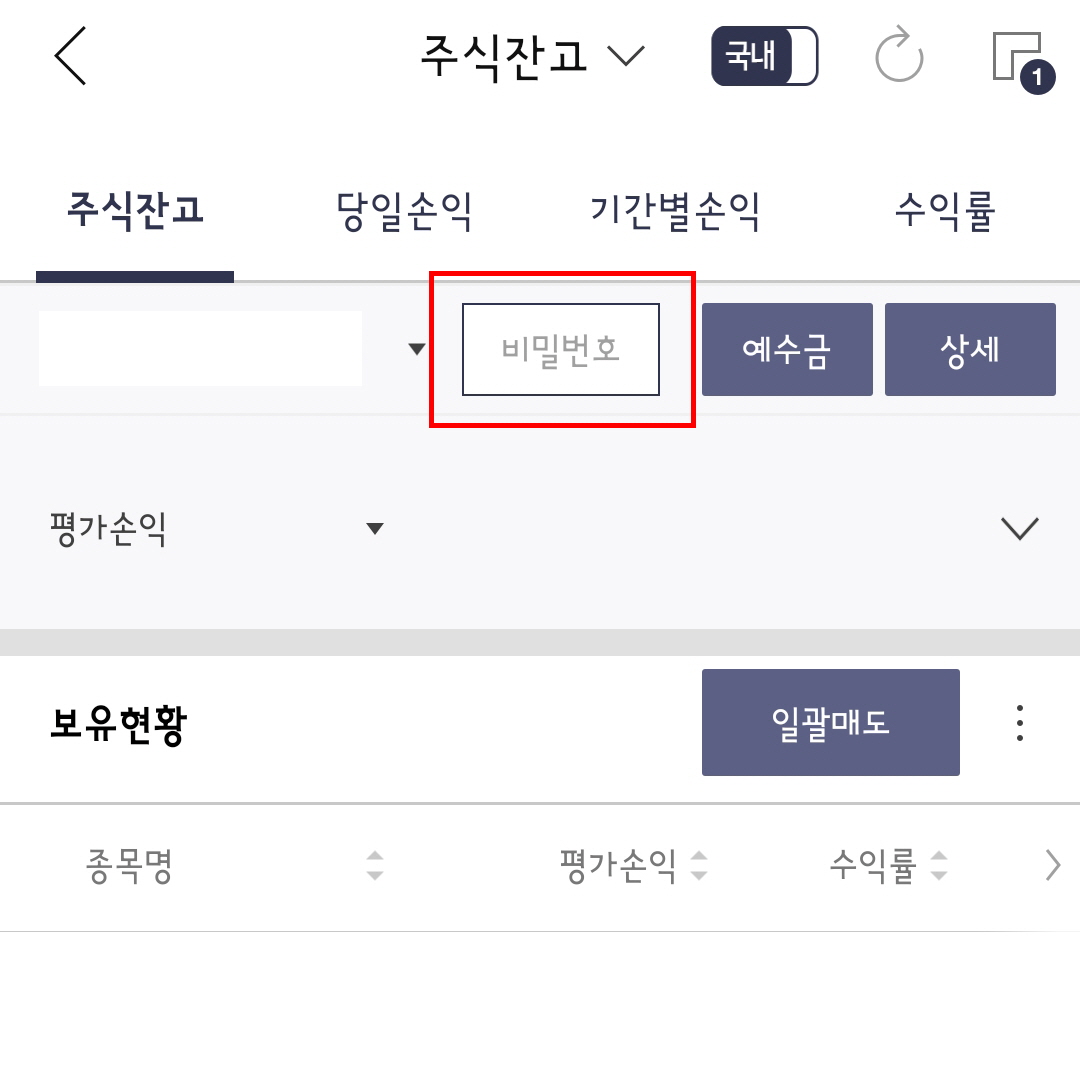This screenshot has width=1080, height=1080.
Task: Tap the 일괄매도 button
Action: (831, 723)
